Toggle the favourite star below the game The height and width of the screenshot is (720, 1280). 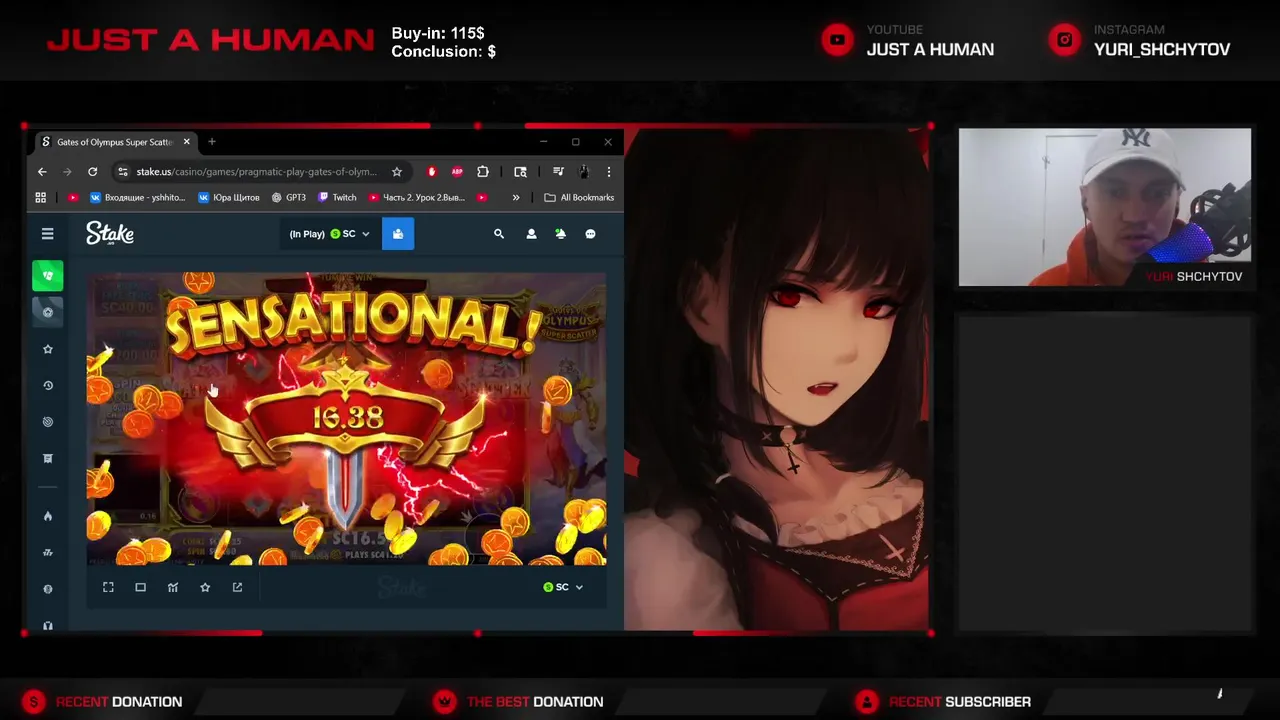(x=205, y=587)
